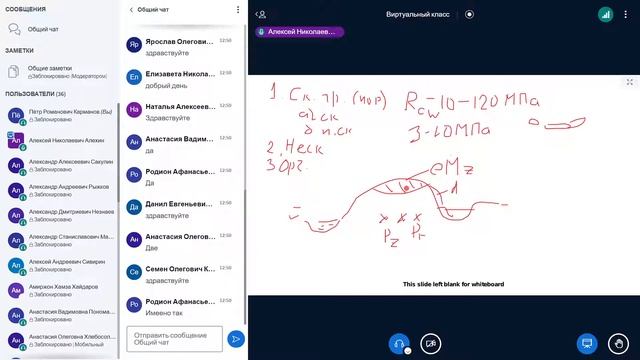Select user Александр Дмитриевич in user list
Screen dimensions: 640x360
tap(61, 215)
